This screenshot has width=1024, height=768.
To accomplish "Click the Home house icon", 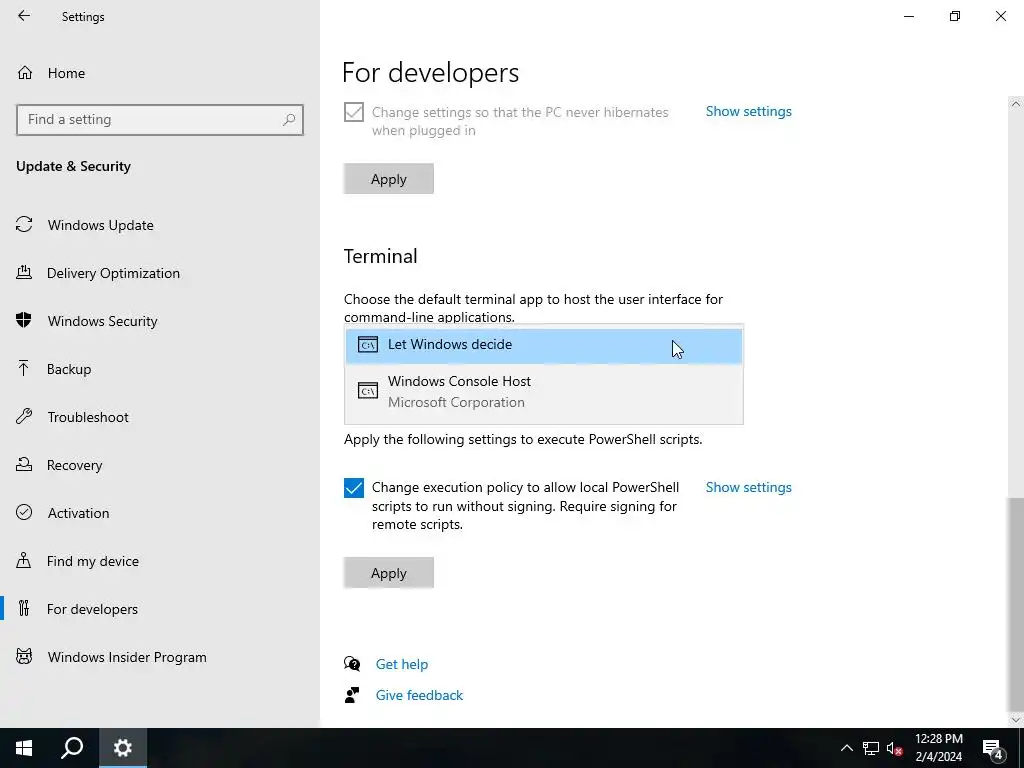I will coord(25,72).
